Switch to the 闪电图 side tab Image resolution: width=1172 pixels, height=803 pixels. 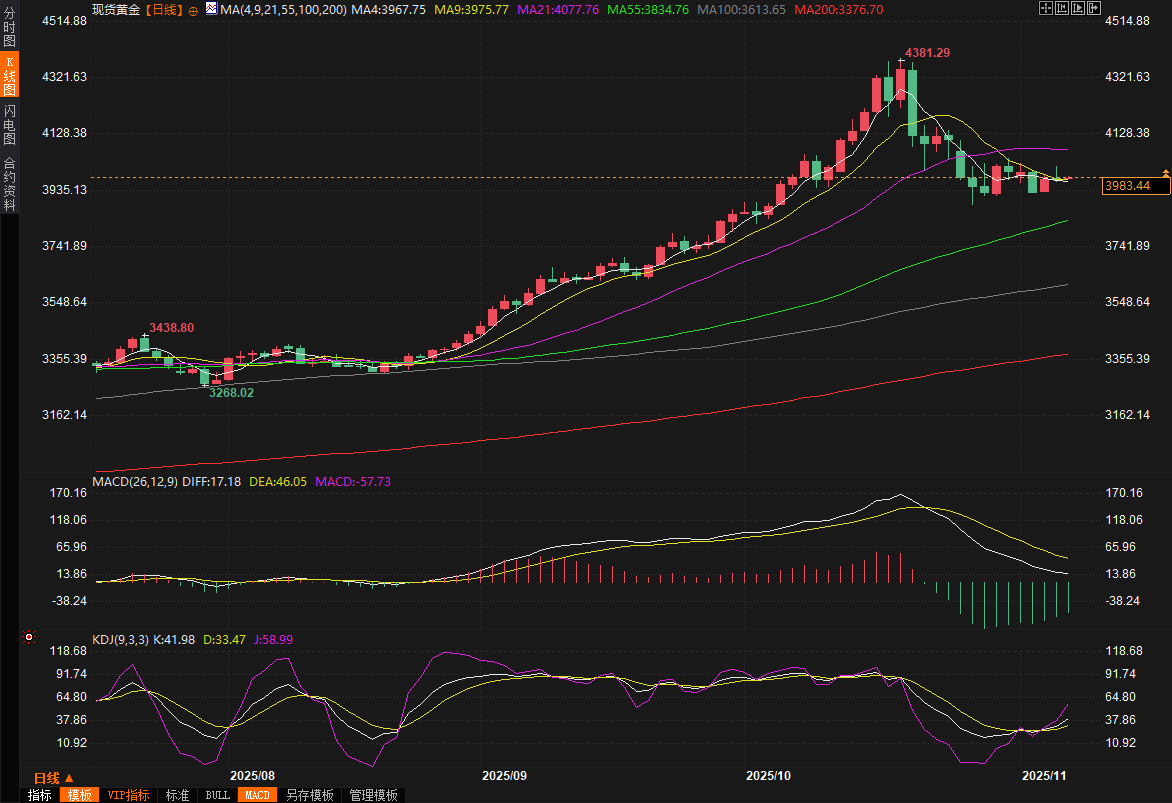coord(9,125)
